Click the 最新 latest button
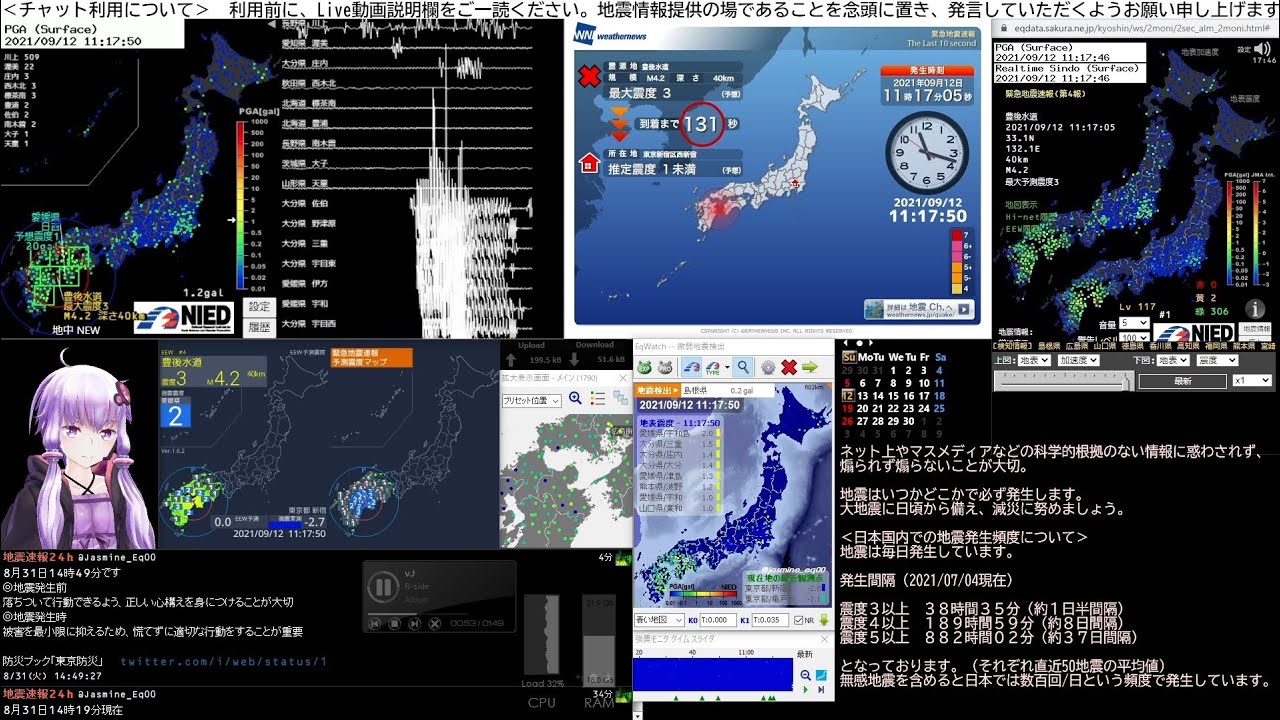The image size is (1280, 720). point(1182,381)
